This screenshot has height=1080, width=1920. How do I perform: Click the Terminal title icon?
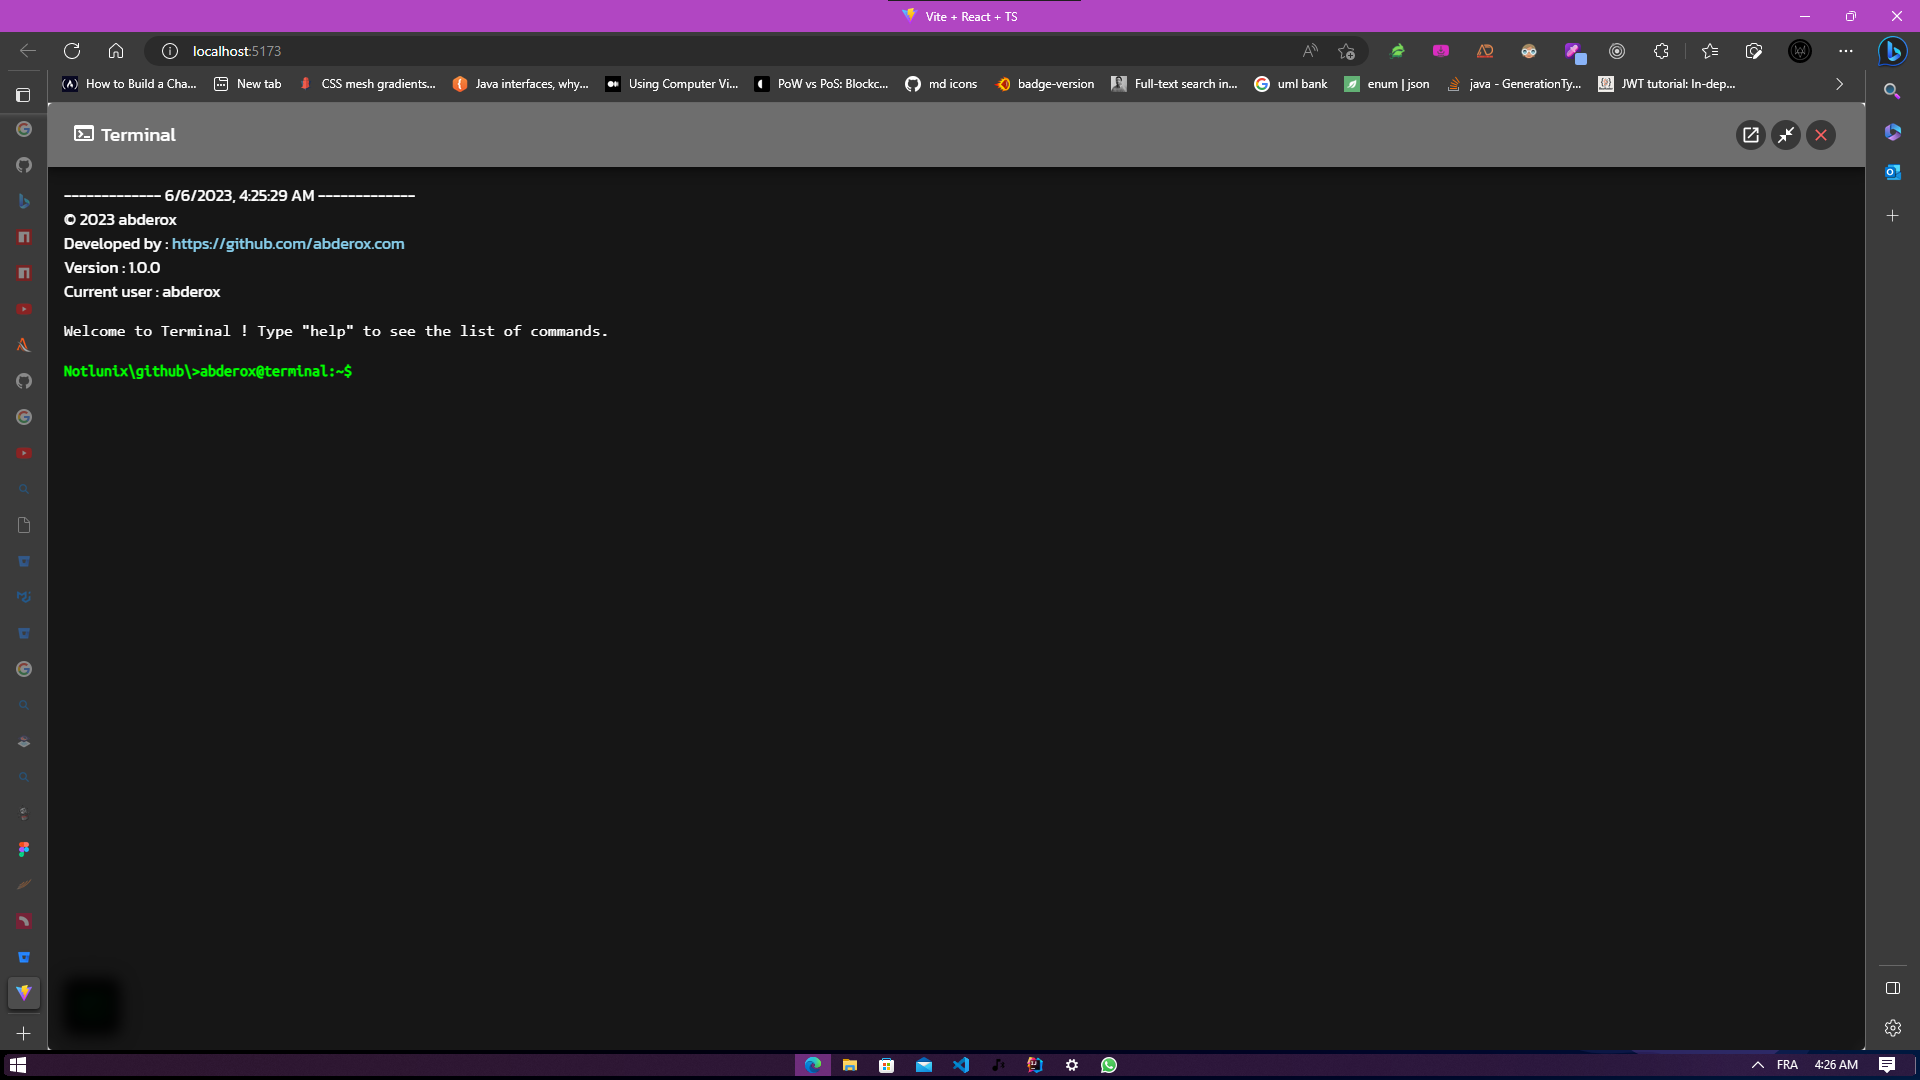coord(84,134)
